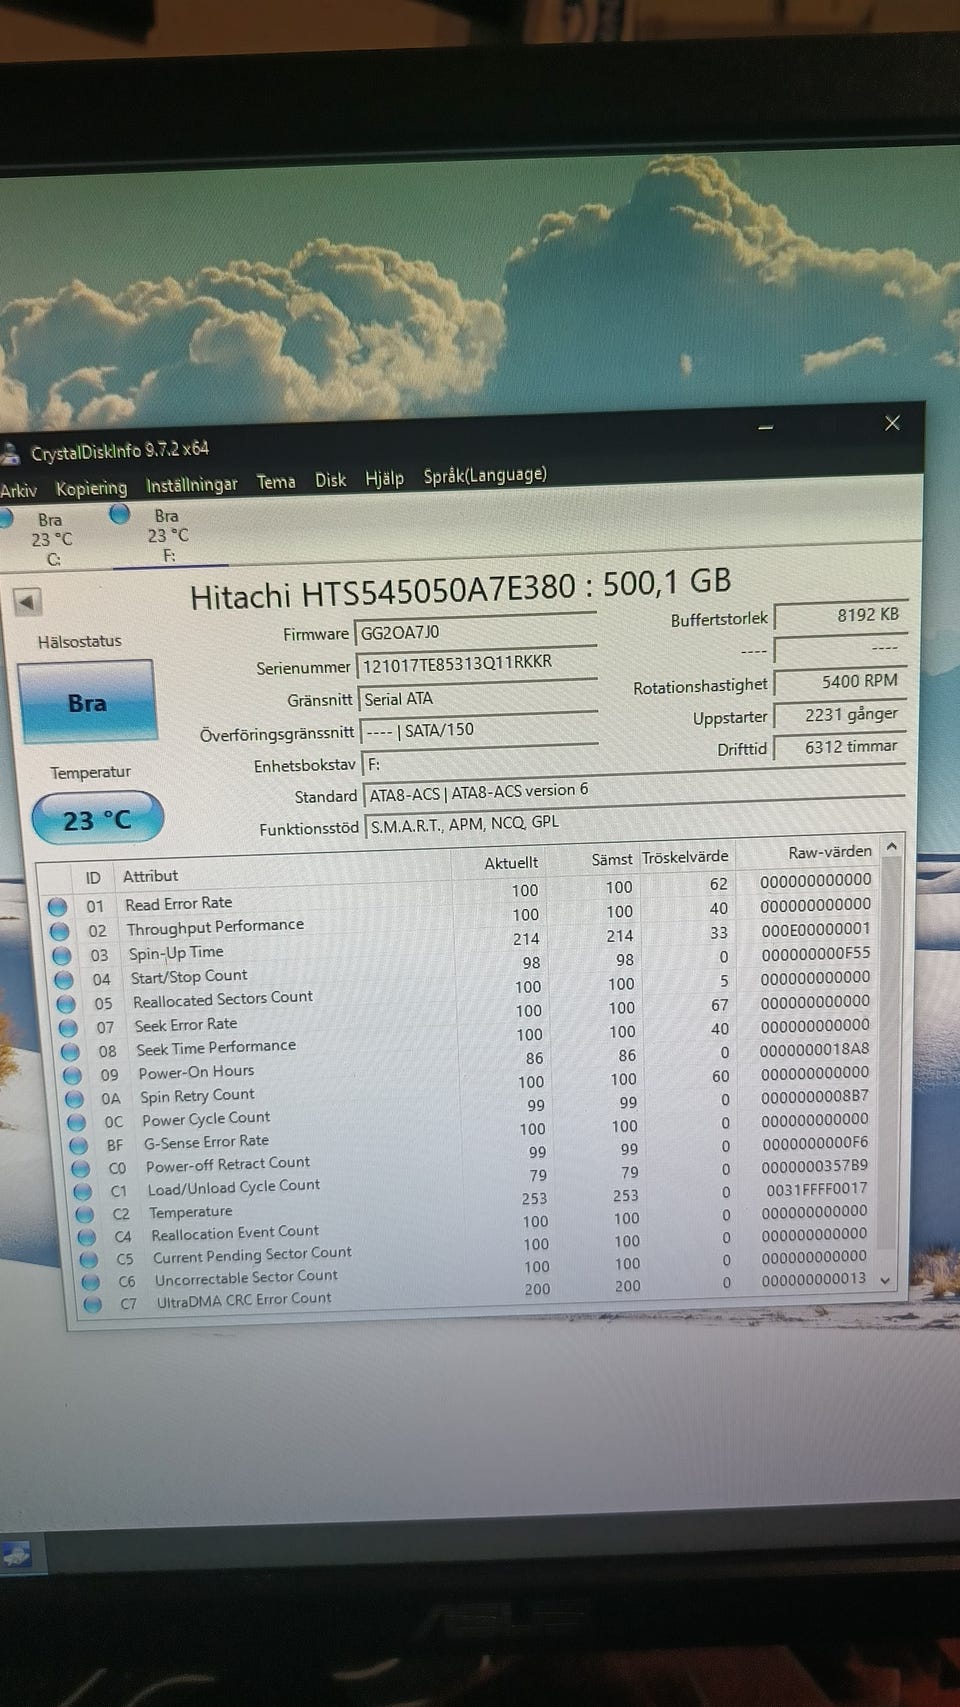Open the Språk(Language) menu
Viewport: 960px width, 1707px height.
point(485,475)
